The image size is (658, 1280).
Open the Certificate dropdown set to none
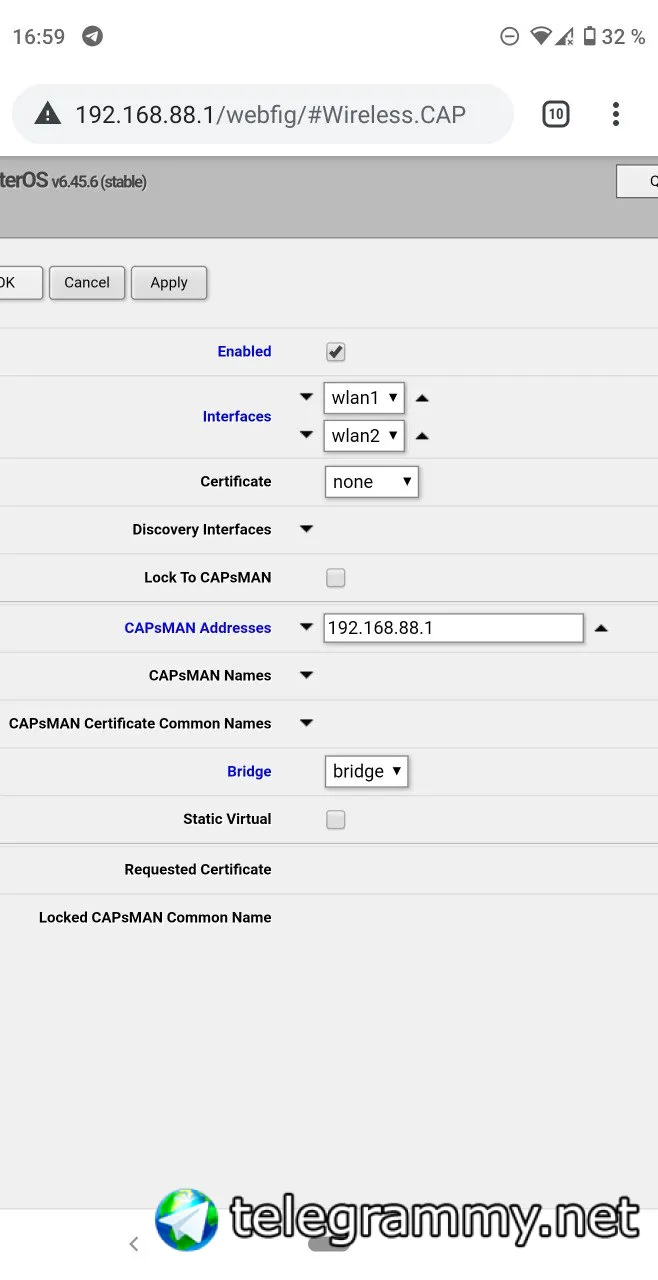[x=371, y=482]
